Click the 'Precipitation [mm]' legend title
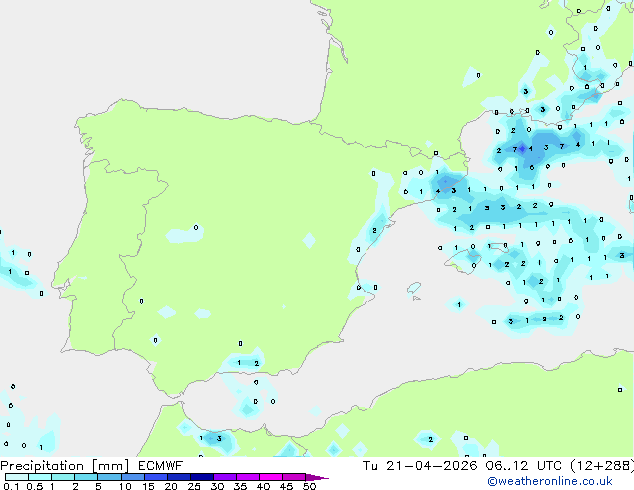The width and height of the screenshot is (634, 490). 65,466
